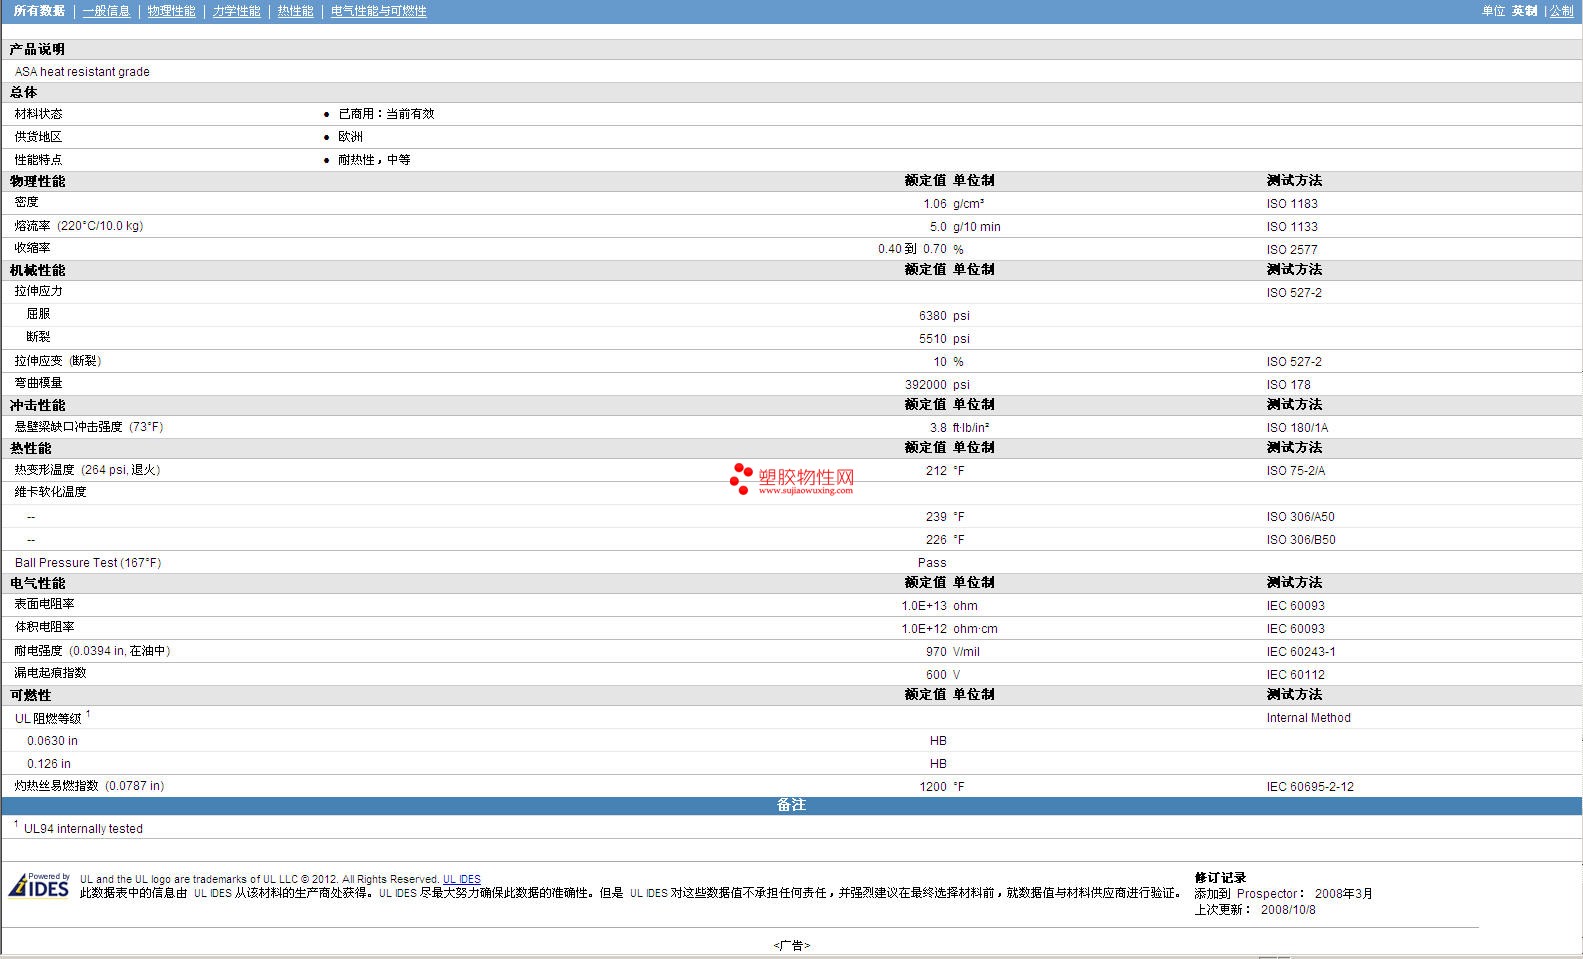The width and height of the screenshot is (1583, 959).
Task: Click 耐热性，中等 feature text
Action: click(374, 160)
